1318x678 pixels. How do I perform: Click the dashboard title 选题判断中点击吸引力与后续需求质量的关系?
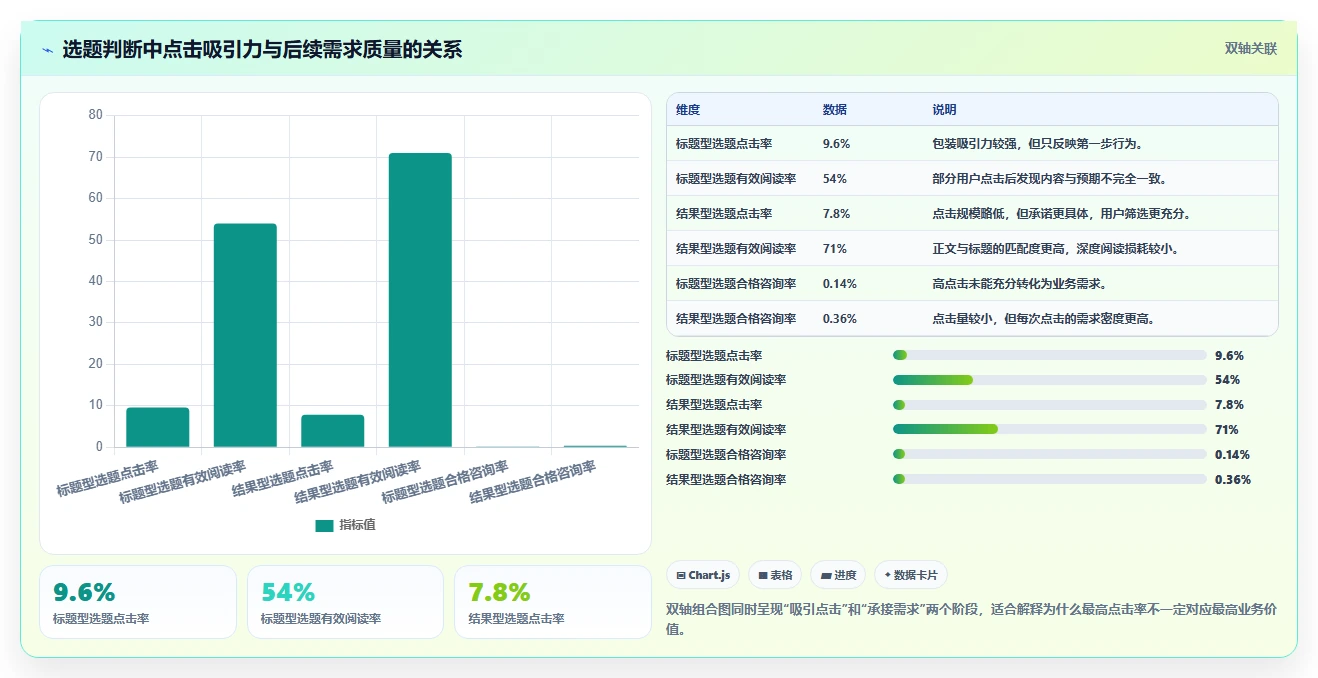coord(262,50)
